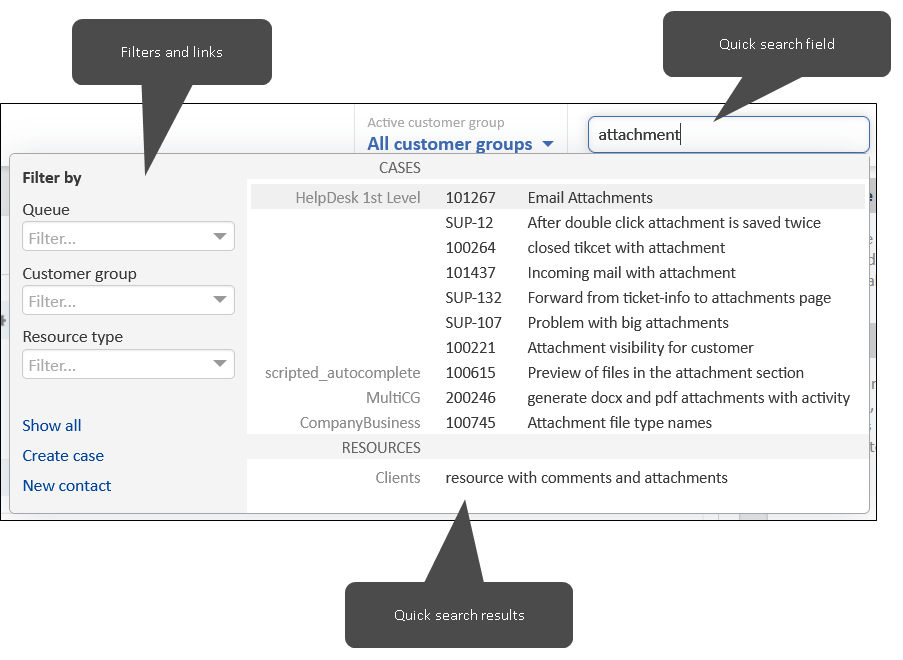Open case 100615 Preview of files

(665, 373)
